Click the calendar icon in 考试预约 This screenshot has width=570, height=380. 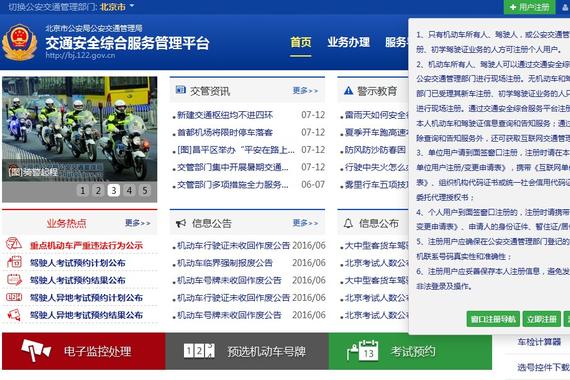click(363, 351)
